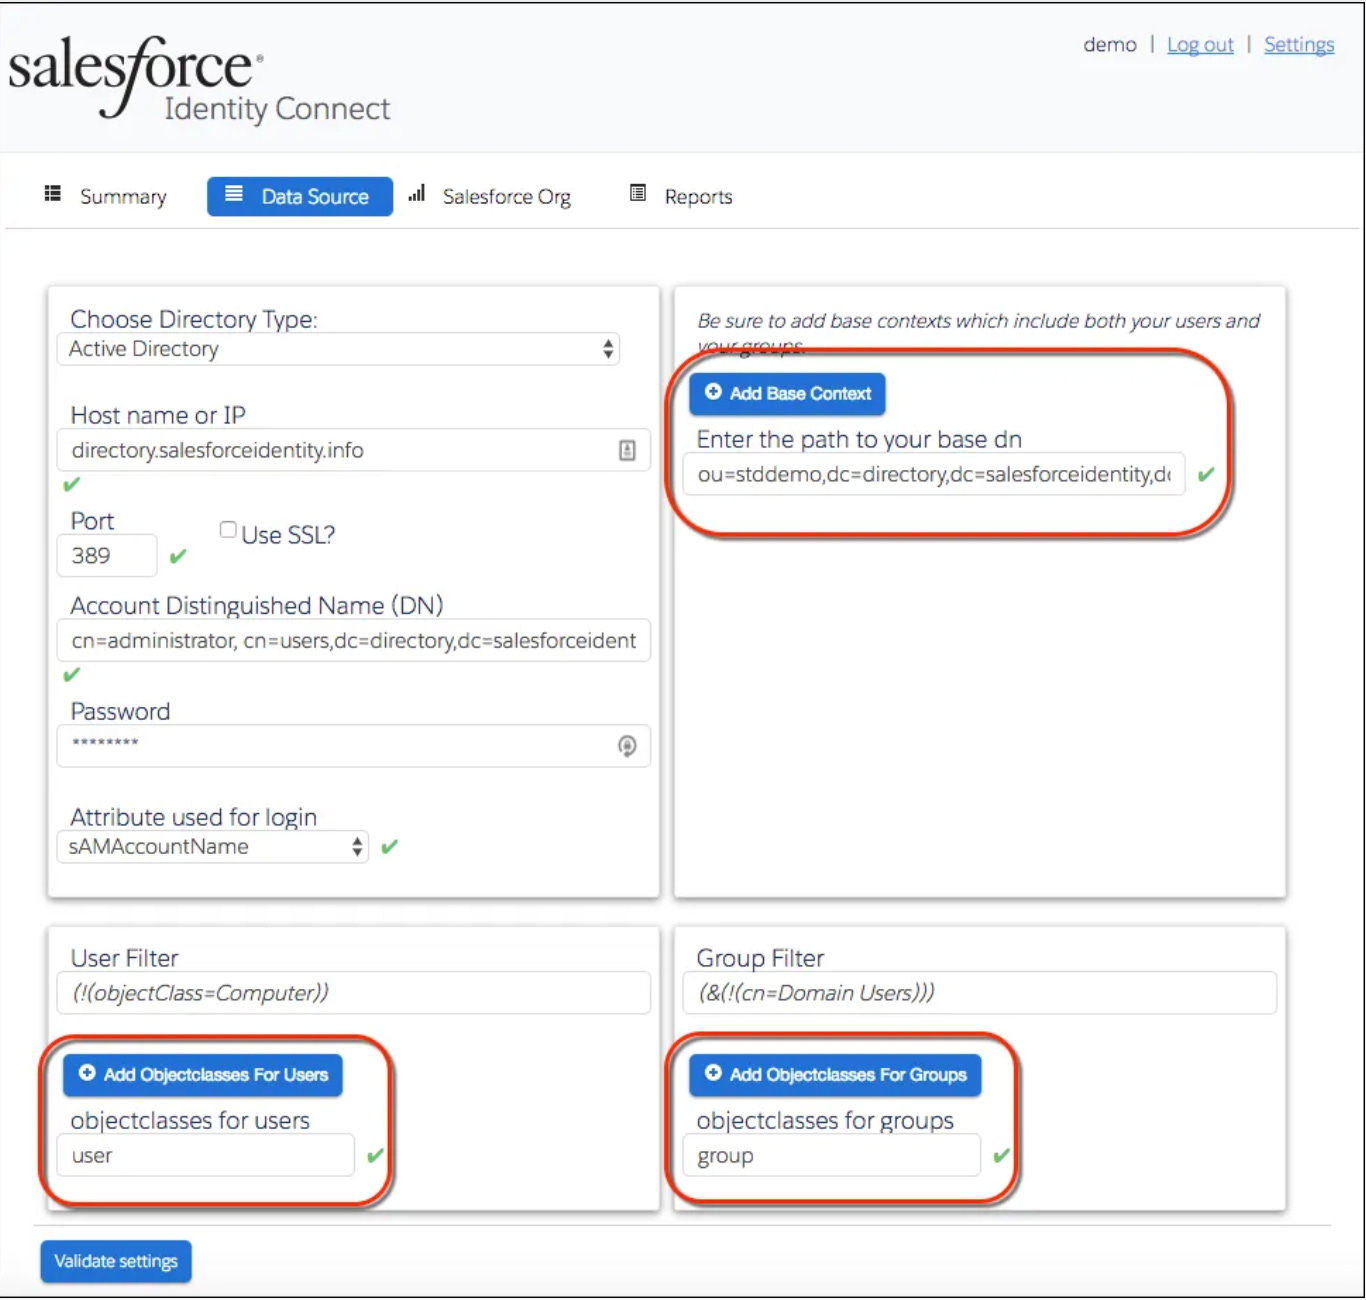The width and height of the screenshot is (1366, 1300).
Task: Click the Log out link
Action: tap(1200, 45)
